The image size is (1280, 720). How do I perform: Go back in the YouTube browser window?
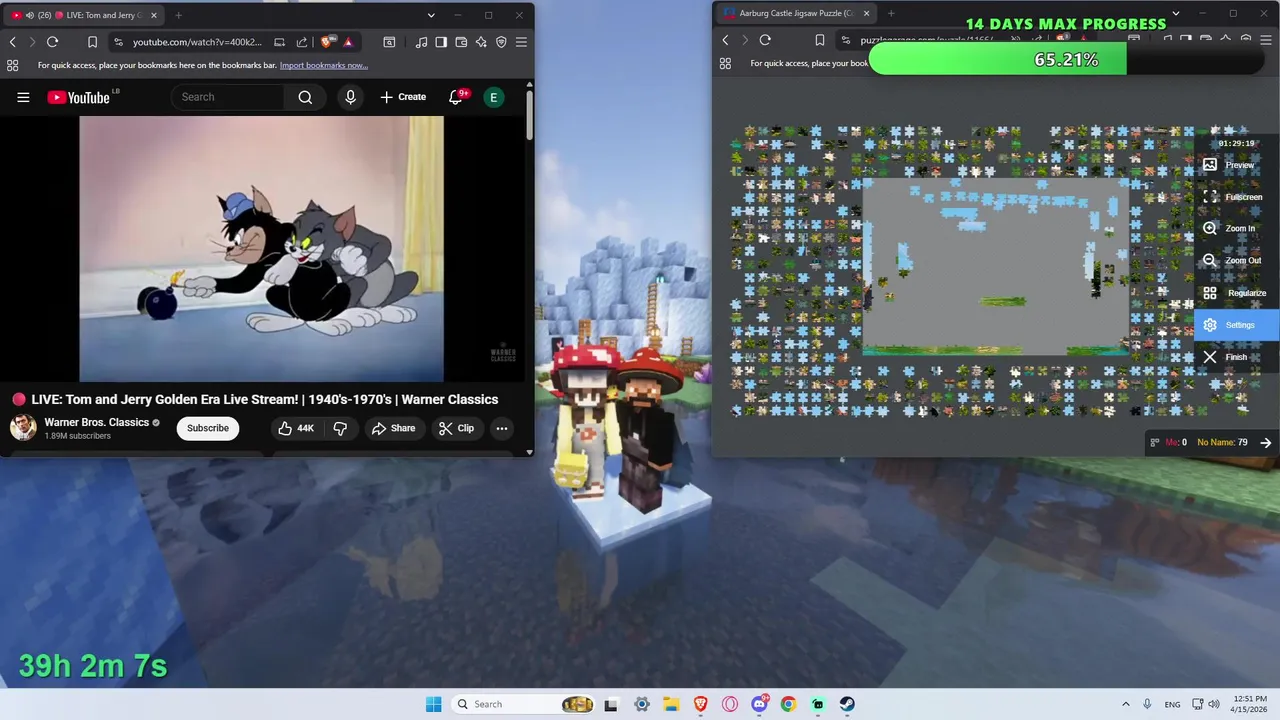[x=12, y=42]
